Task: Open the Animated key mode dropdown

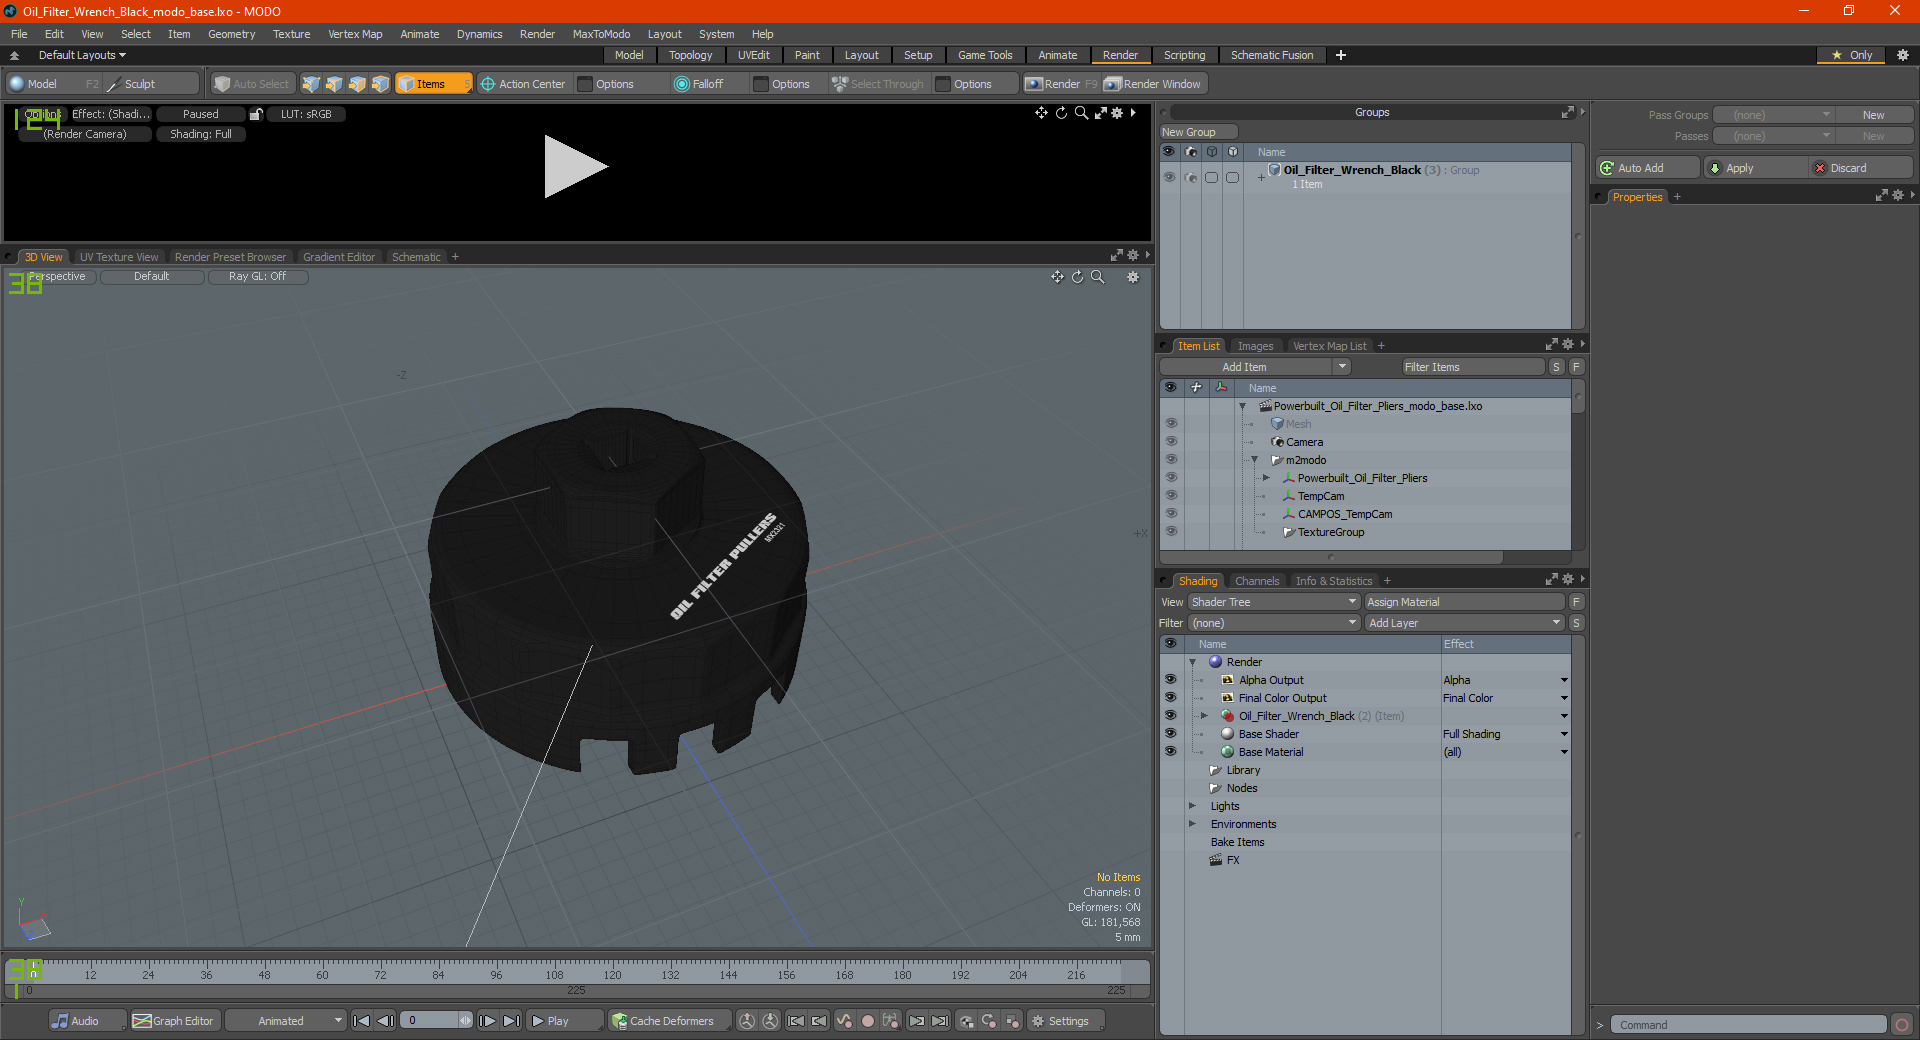Action: (285, 1021)
